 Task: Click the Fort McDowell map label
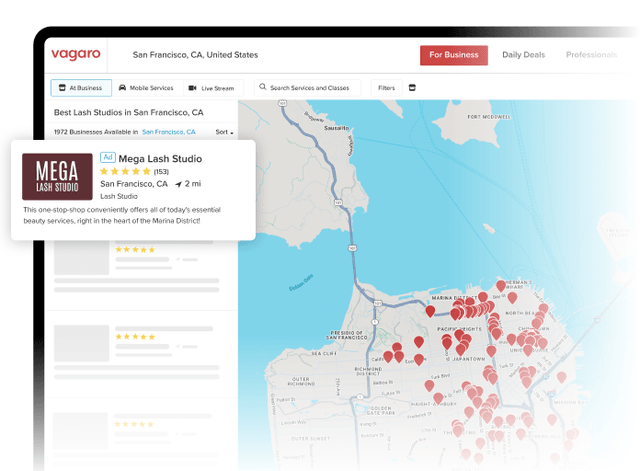pos(489,117)
